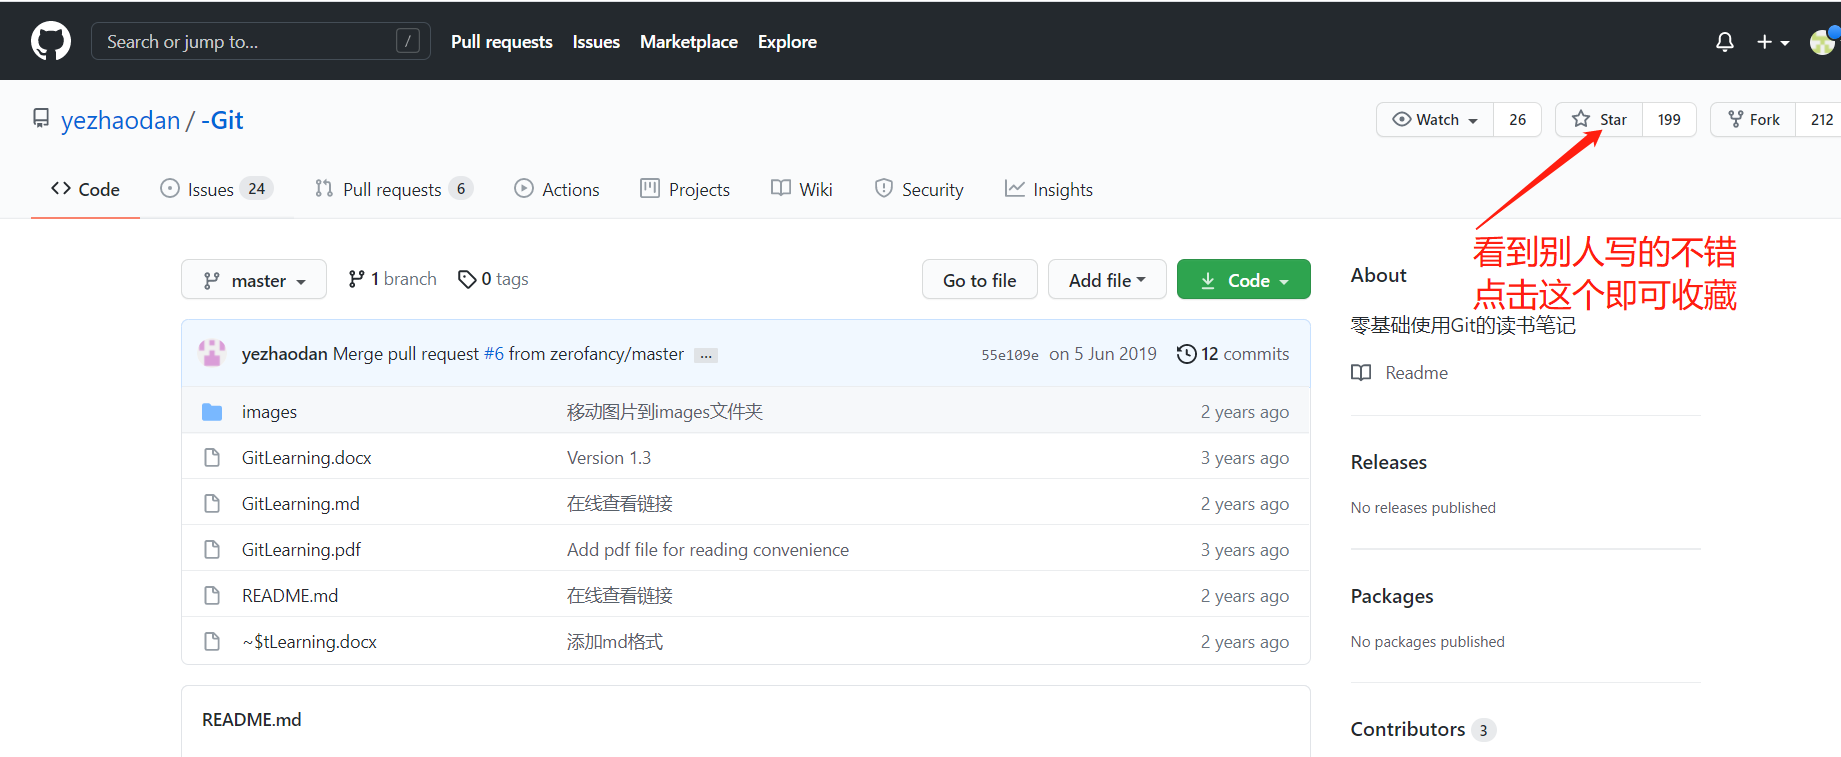View the 212 forks count
Viewport: 1841px width, 757px height.
[x=1821, y=120]
